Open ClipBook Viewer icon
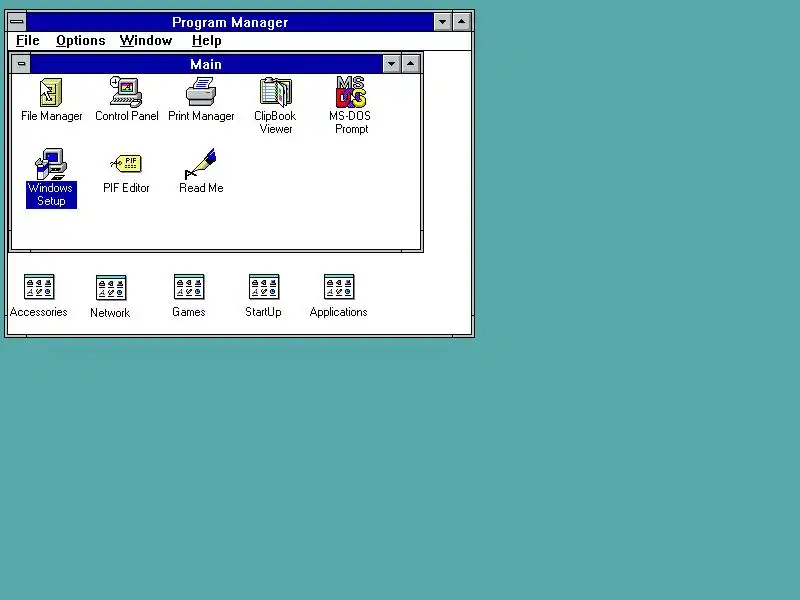Screen dimensions: 800x600 [276, 92]
